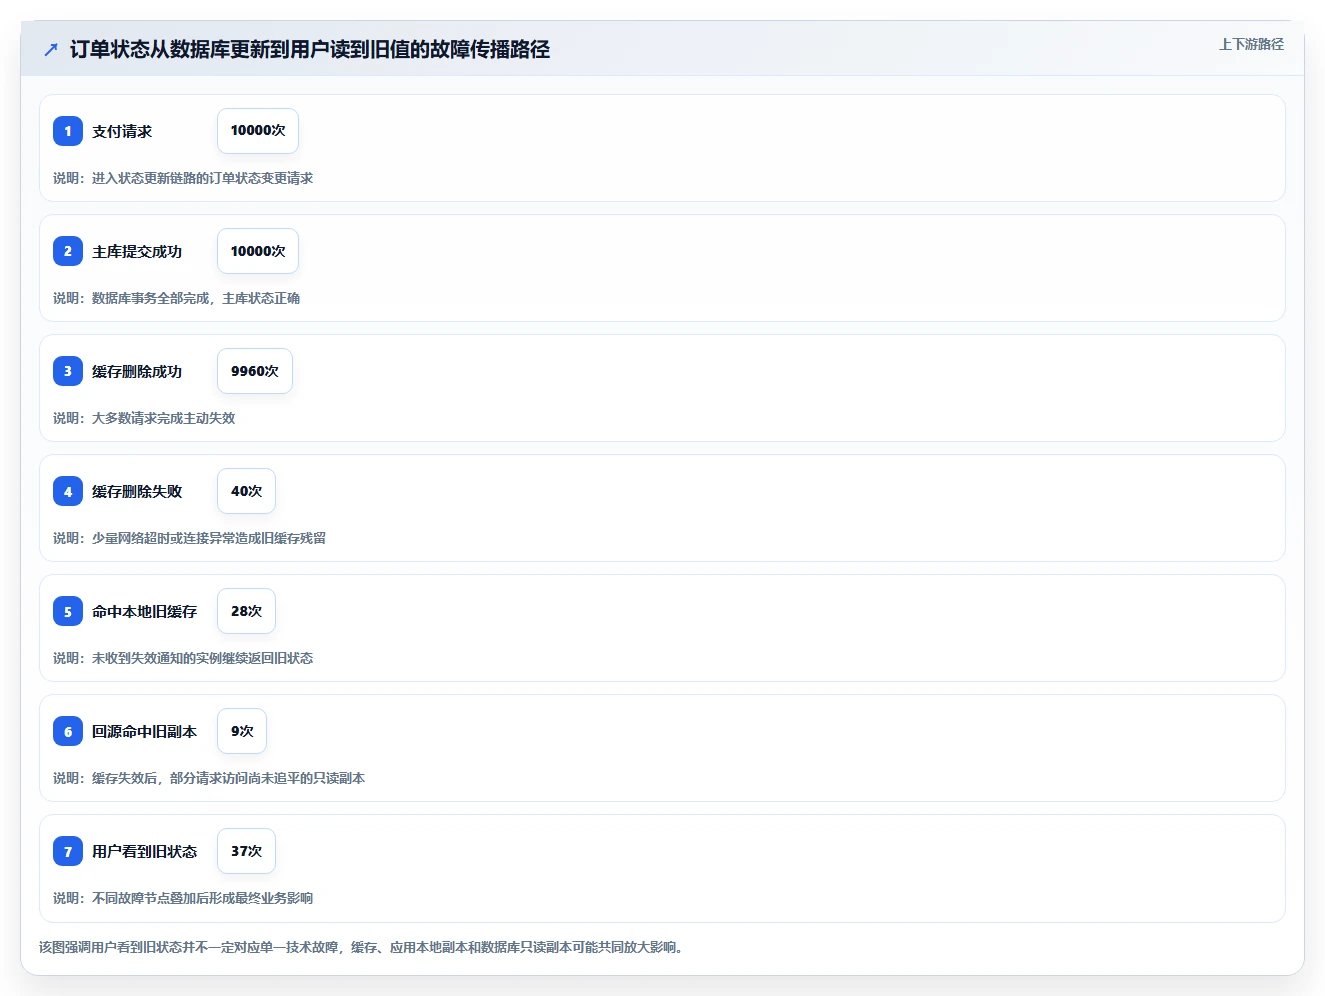Click the 支付请求 step title

(122, 131)
